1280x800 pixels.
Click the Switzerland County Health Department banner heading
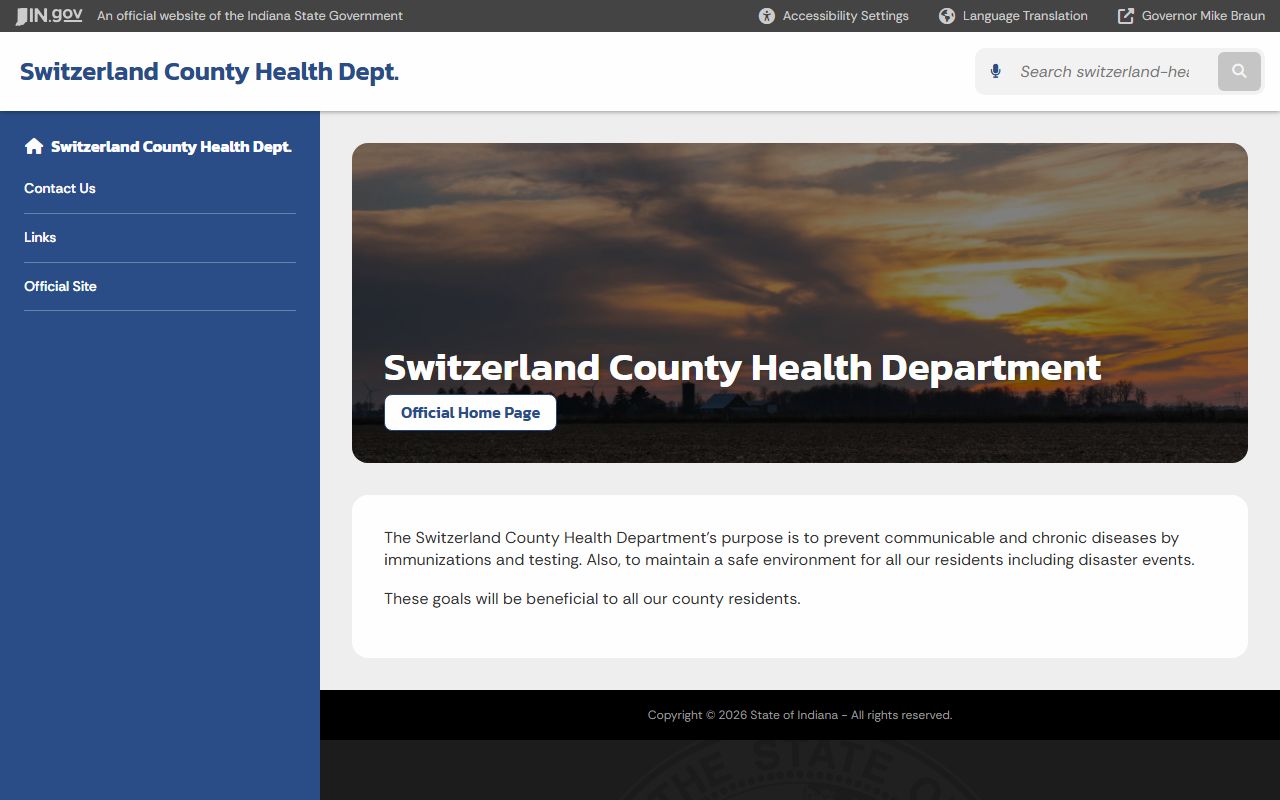click(742, 367)
